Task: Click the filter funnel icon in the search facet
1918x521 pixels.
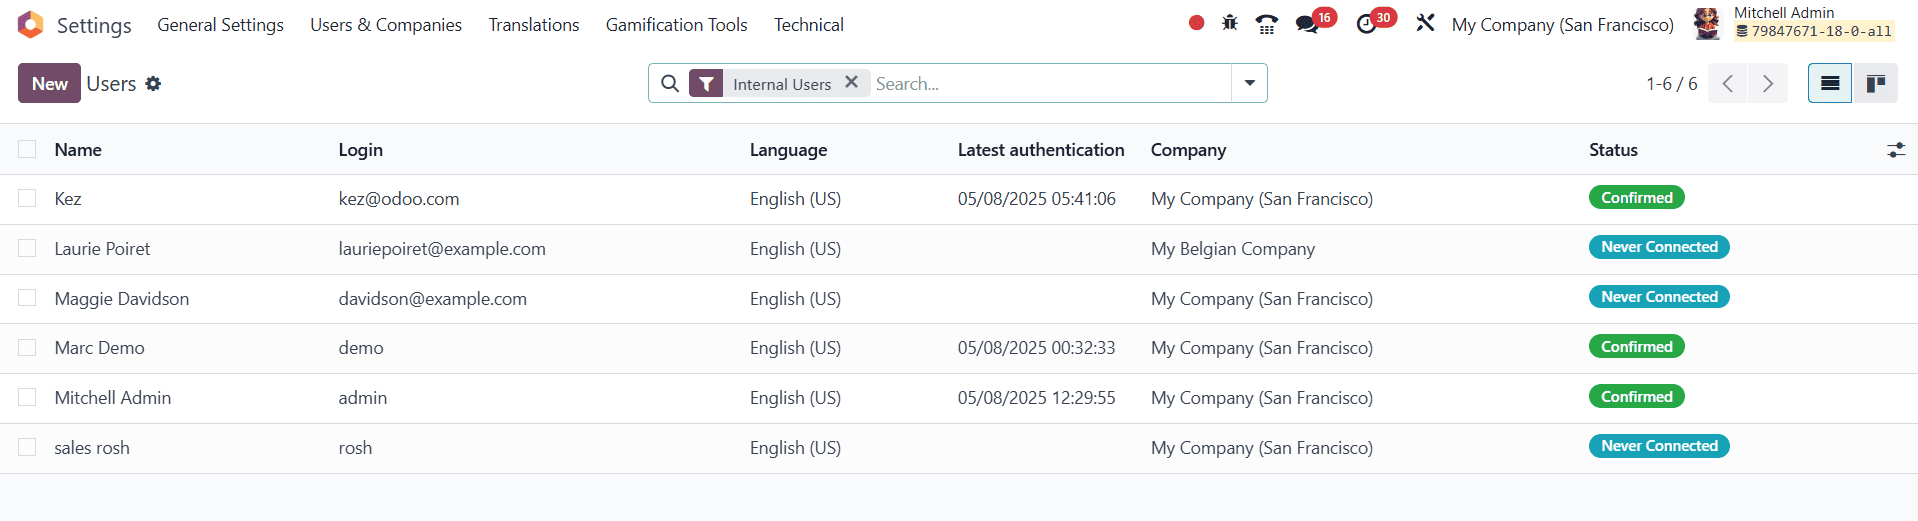Action: pyautogui.click(x=706, y=84)
